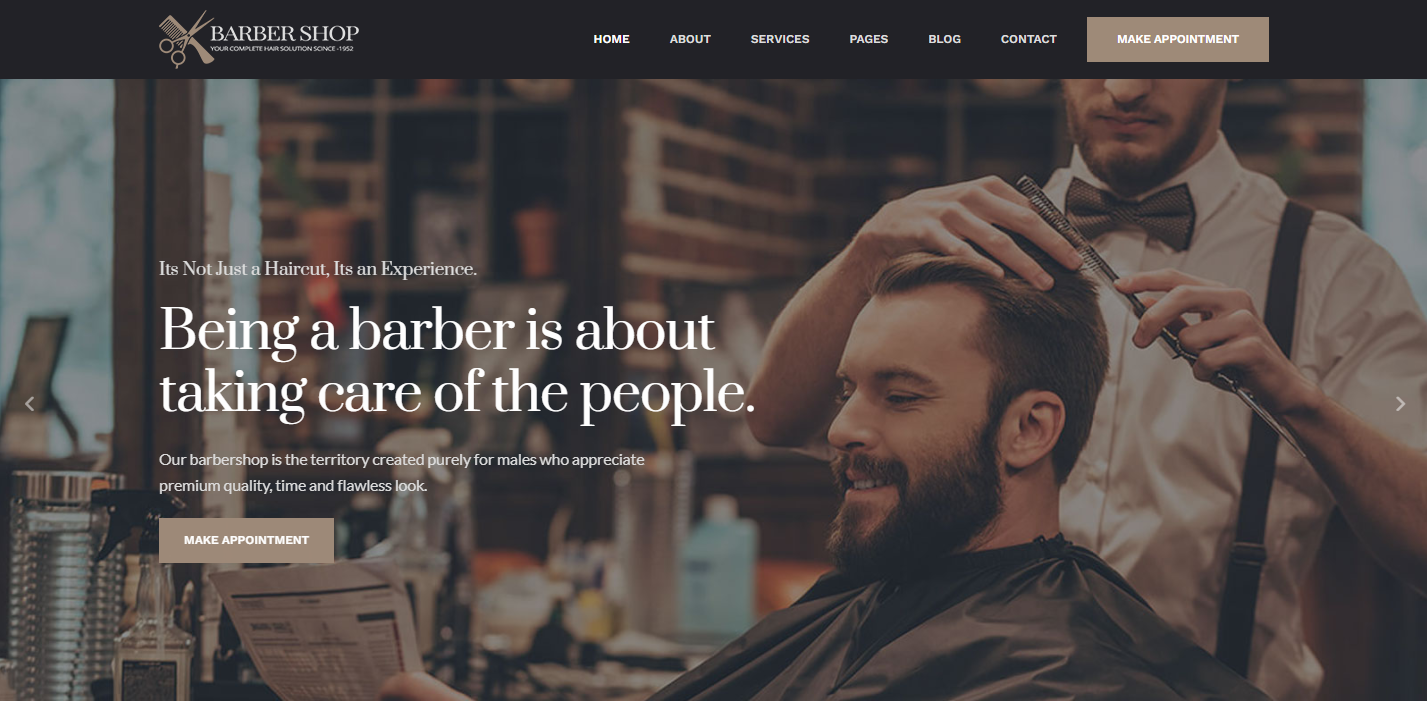Open the About menu item
The width and height of the screenshot is (1427, 701).
click(690, 39)
